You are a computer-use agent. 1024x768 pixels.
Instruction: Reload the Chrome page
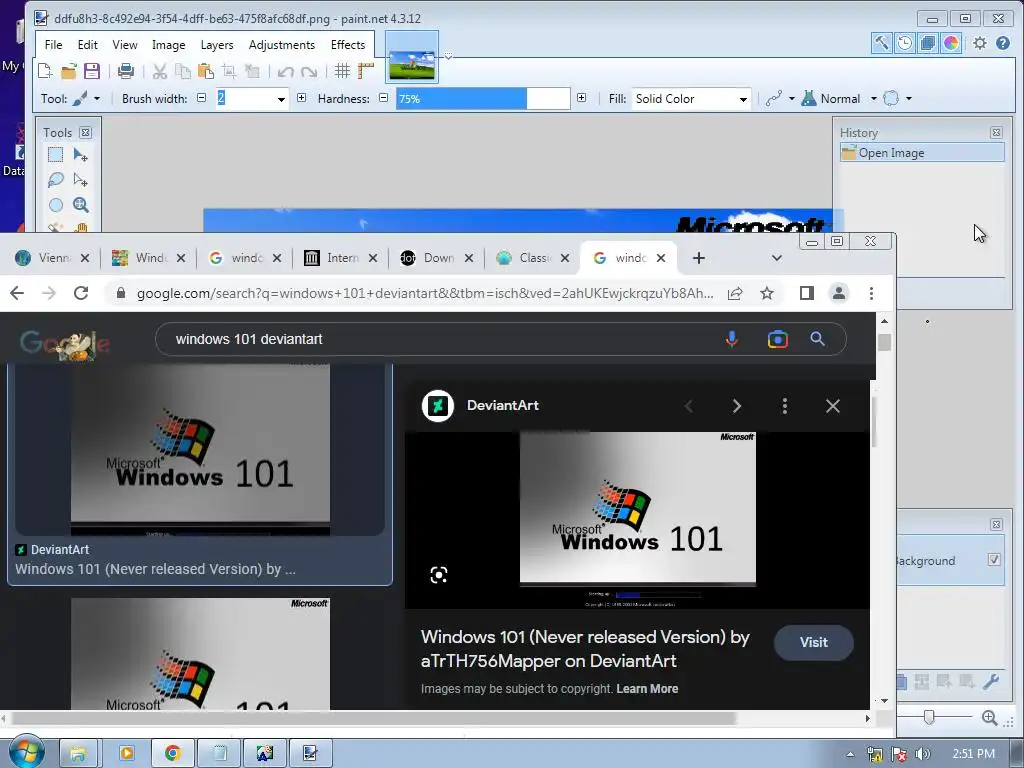[81, 293]
